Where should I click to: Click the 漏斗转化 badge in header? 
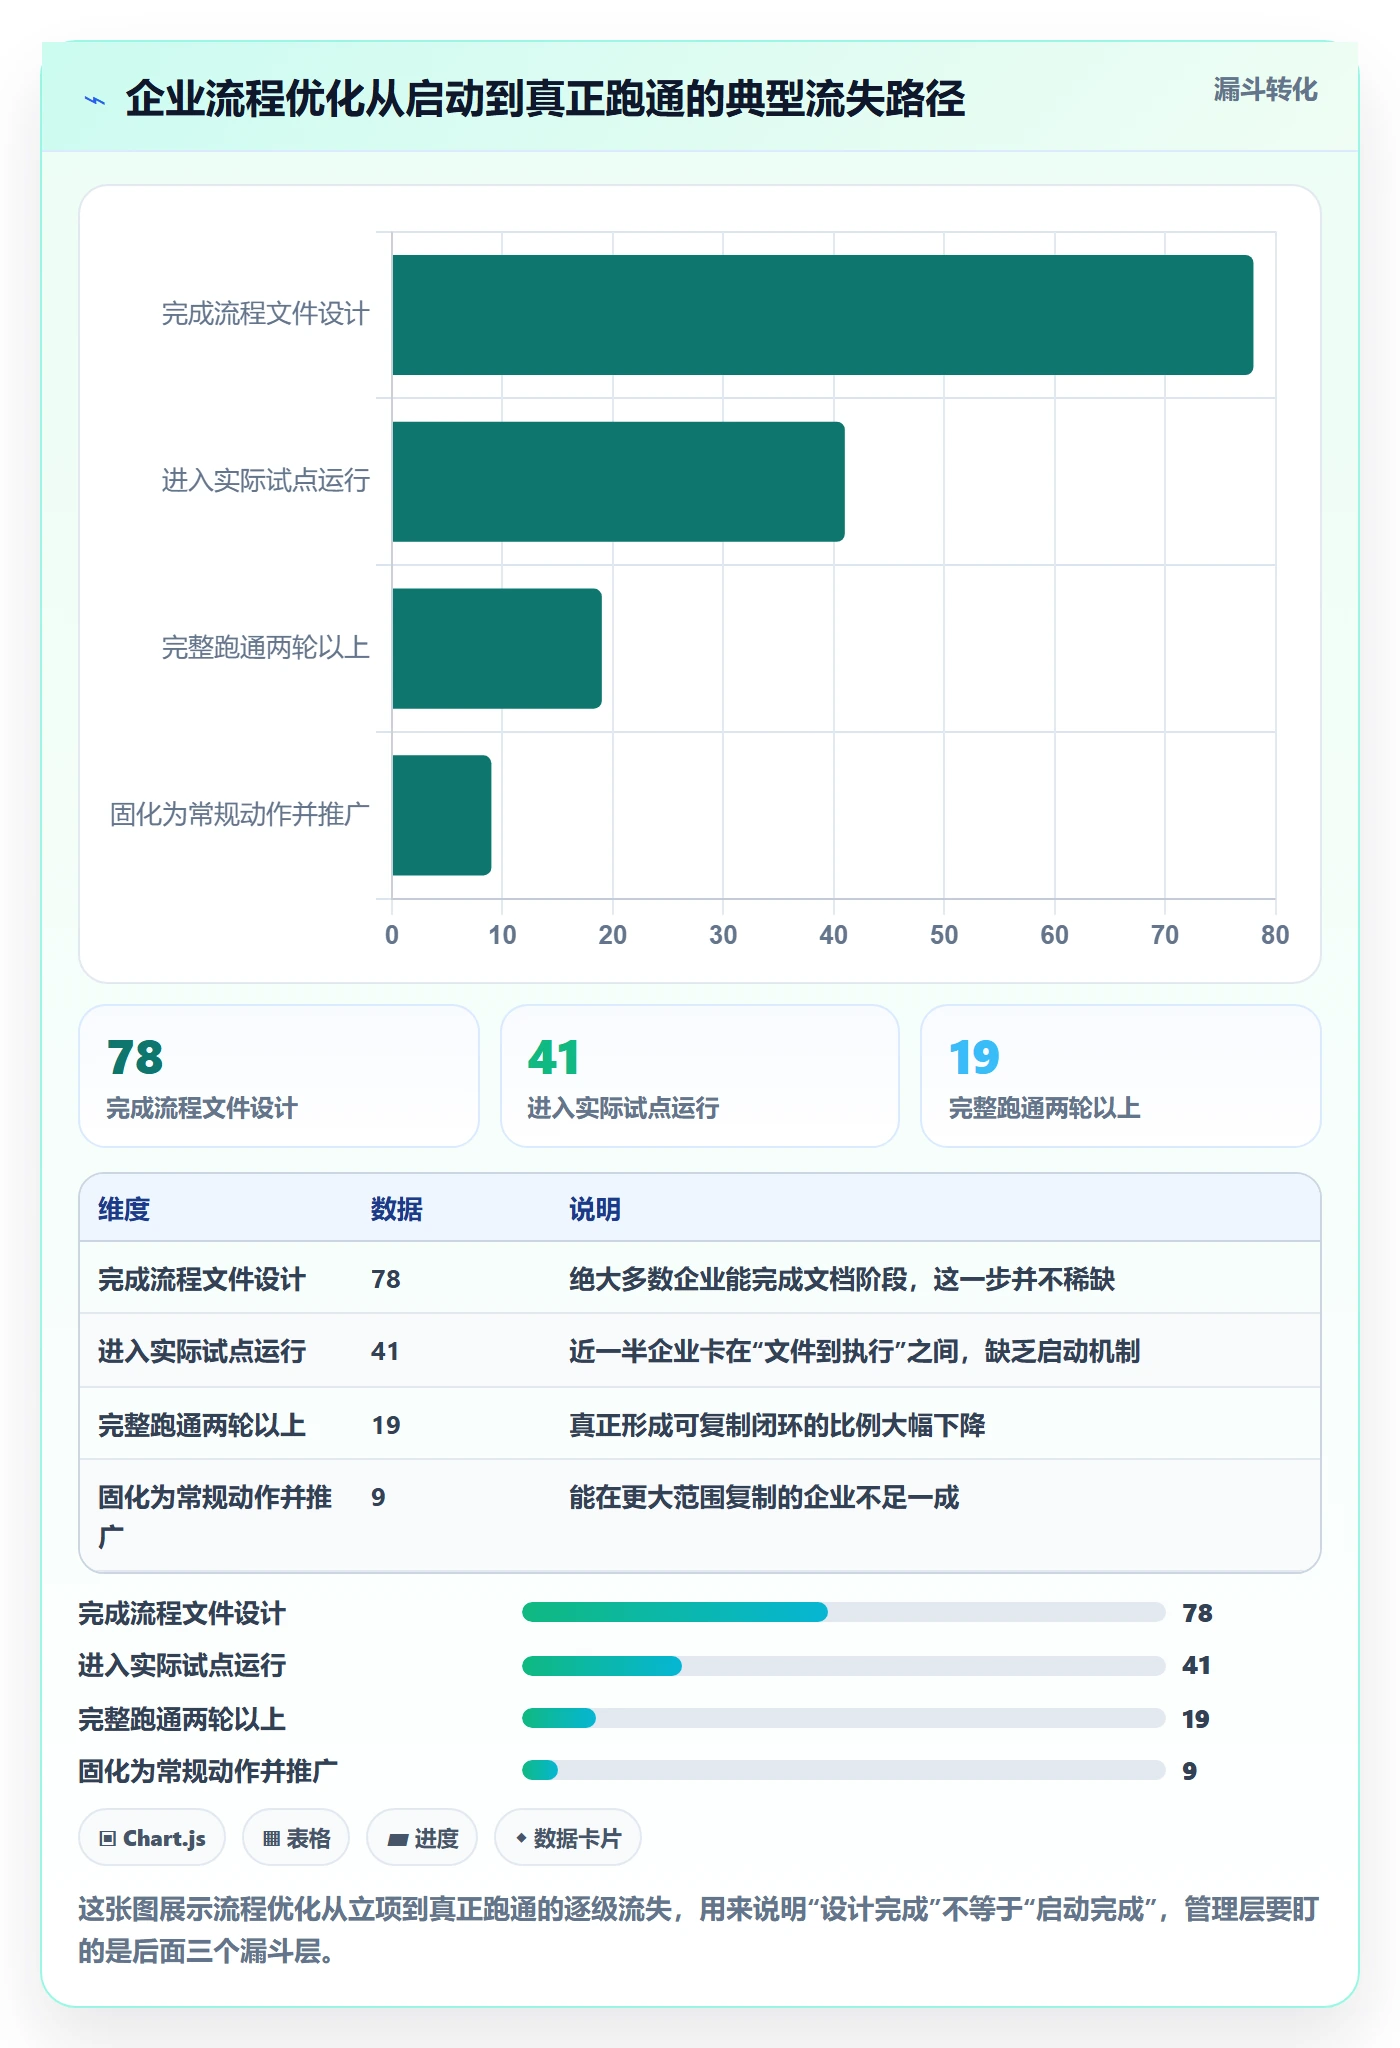1265,90
